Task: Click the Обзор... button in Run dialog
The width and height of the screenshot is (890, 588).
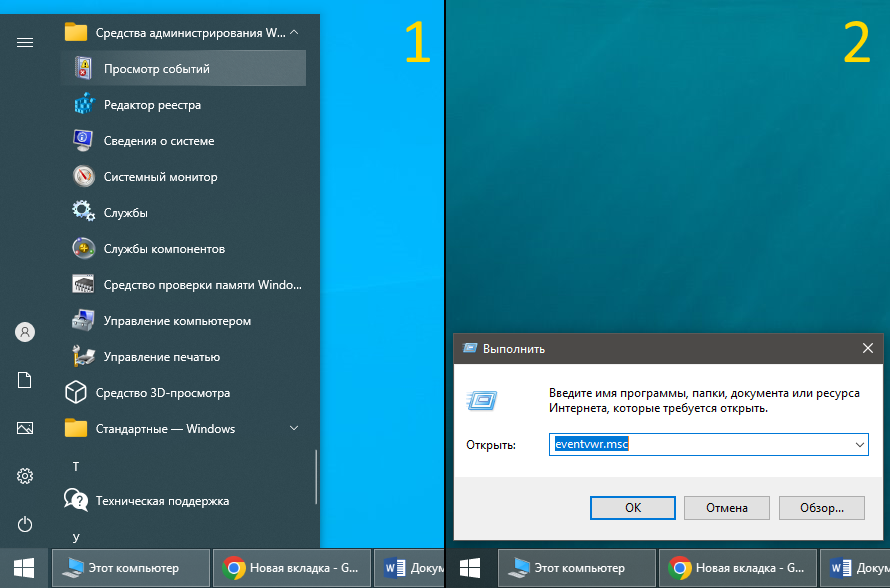Action: pyautogui.click(x=822, y=507)
